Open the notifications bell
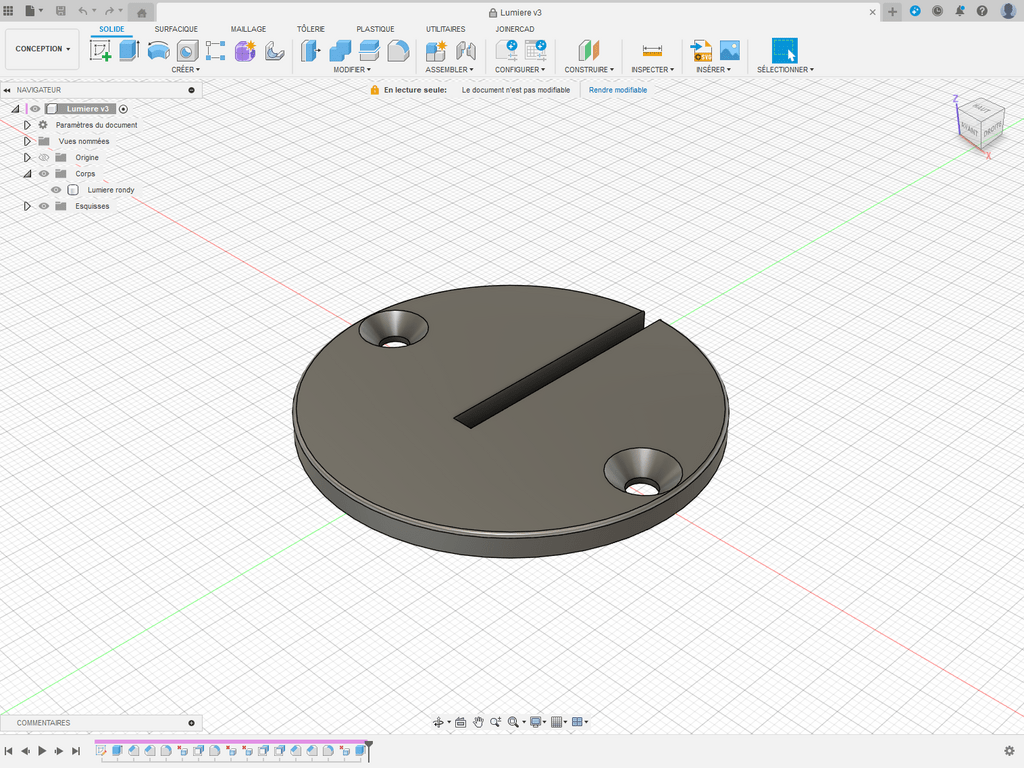This screenshot has width=1024, height=768. pyautogui.click(x=959, y=11)
